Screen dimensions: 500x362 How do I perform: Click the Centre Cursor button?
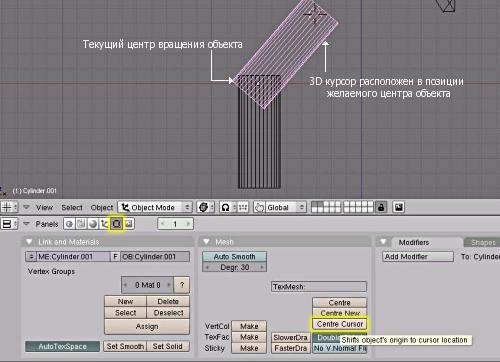(x=340, y=324)
